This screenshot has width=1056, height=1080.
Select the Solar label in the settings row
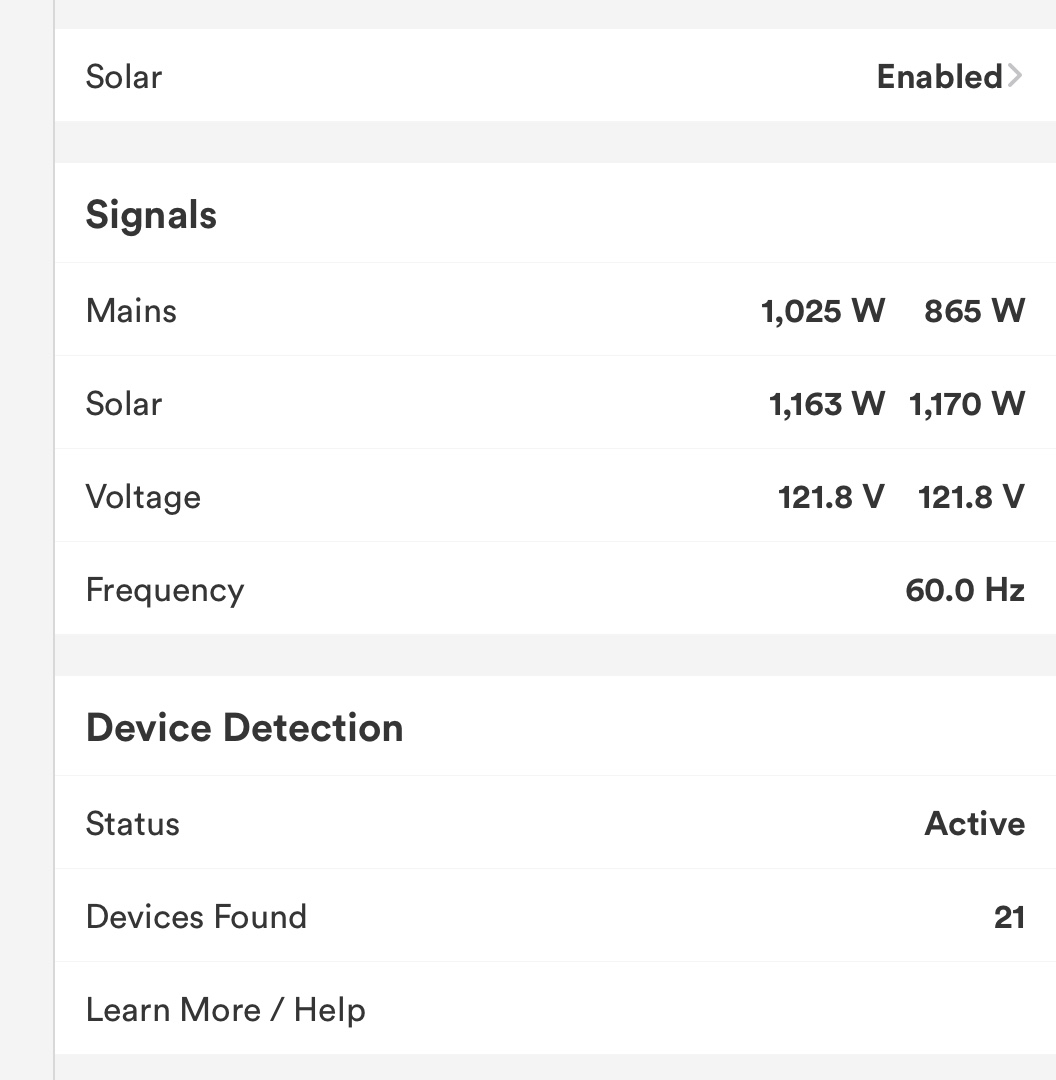(x=124, y=77)
